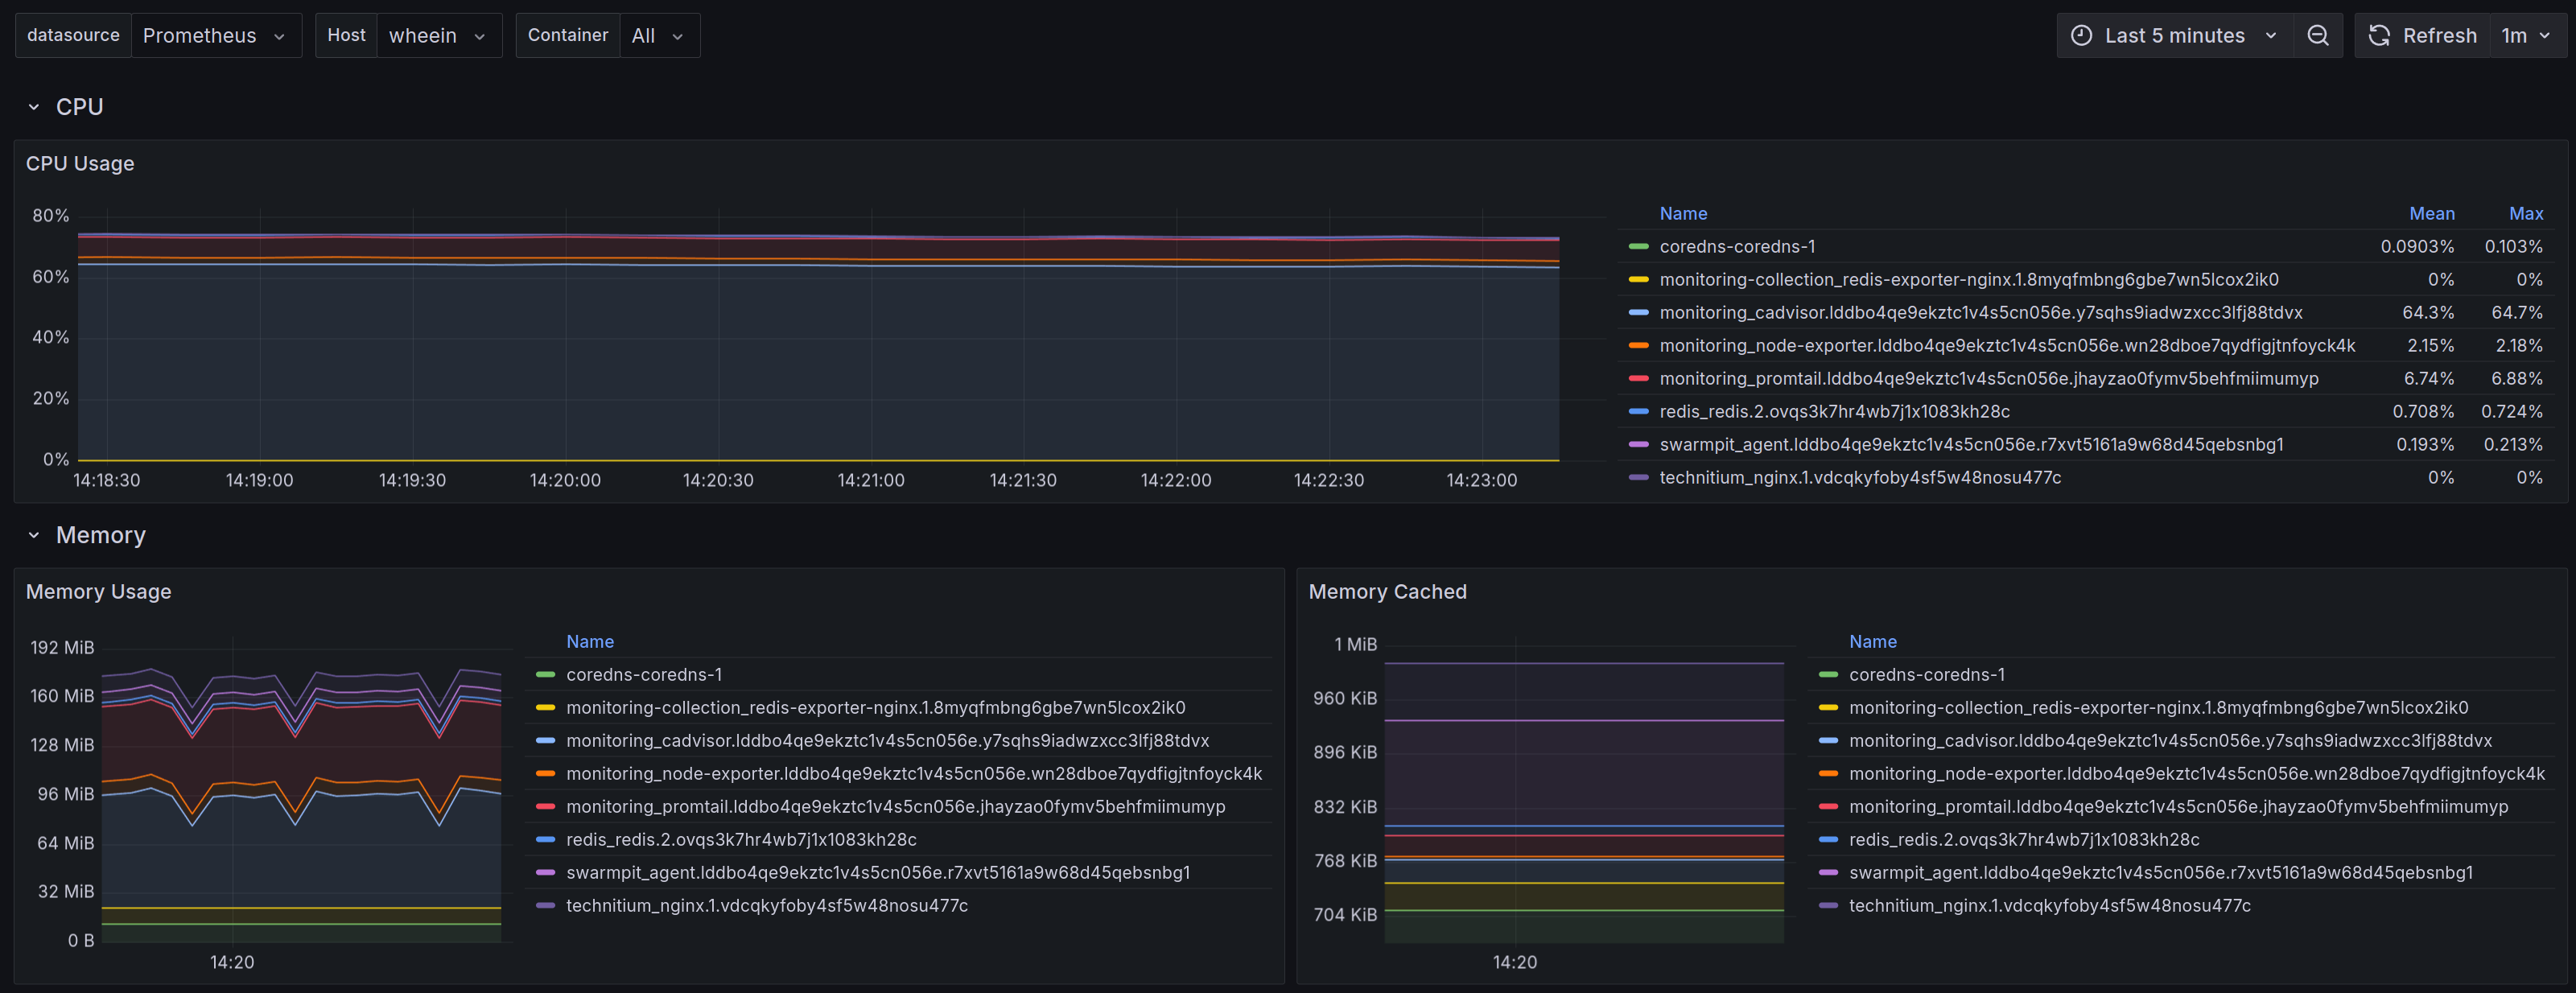Click the clock icon in time picker
This screenshot has height=993, width=2576.
pyautogui.click(x=2081, y=36)
